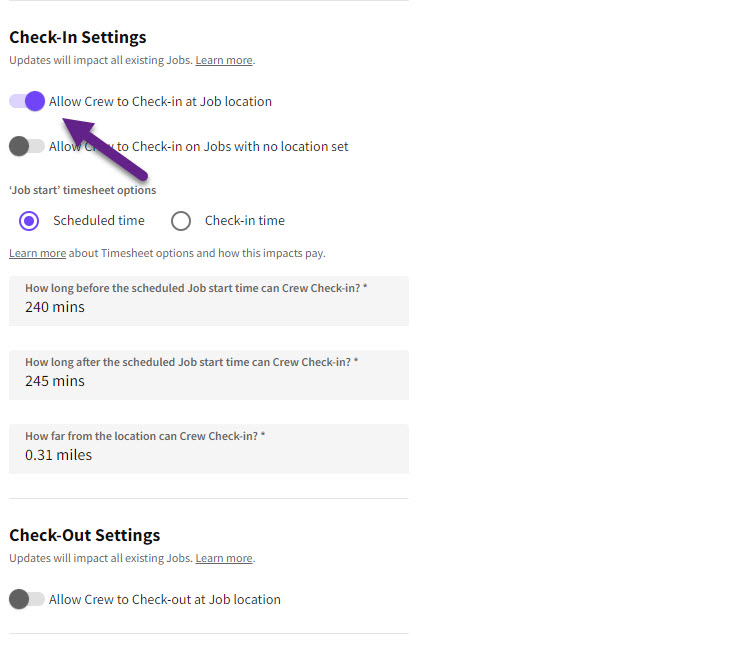The image size is (739, 645).
Task: Select the Scheduled time radio button
Action: point(29,221)
